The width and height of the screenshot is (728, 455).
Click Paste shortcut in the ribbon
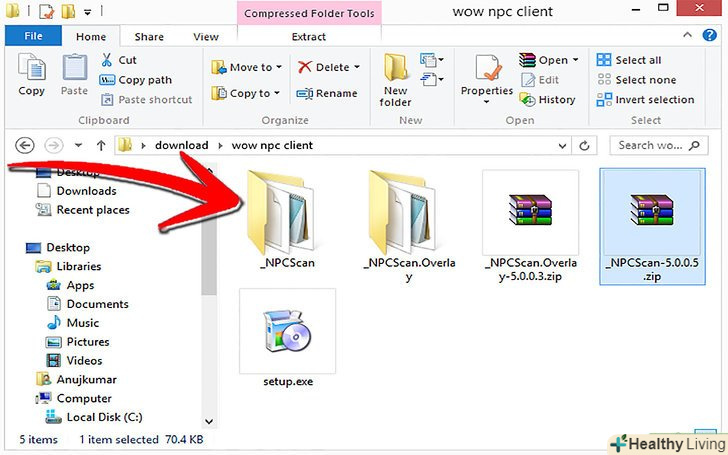tap(146, 99)
